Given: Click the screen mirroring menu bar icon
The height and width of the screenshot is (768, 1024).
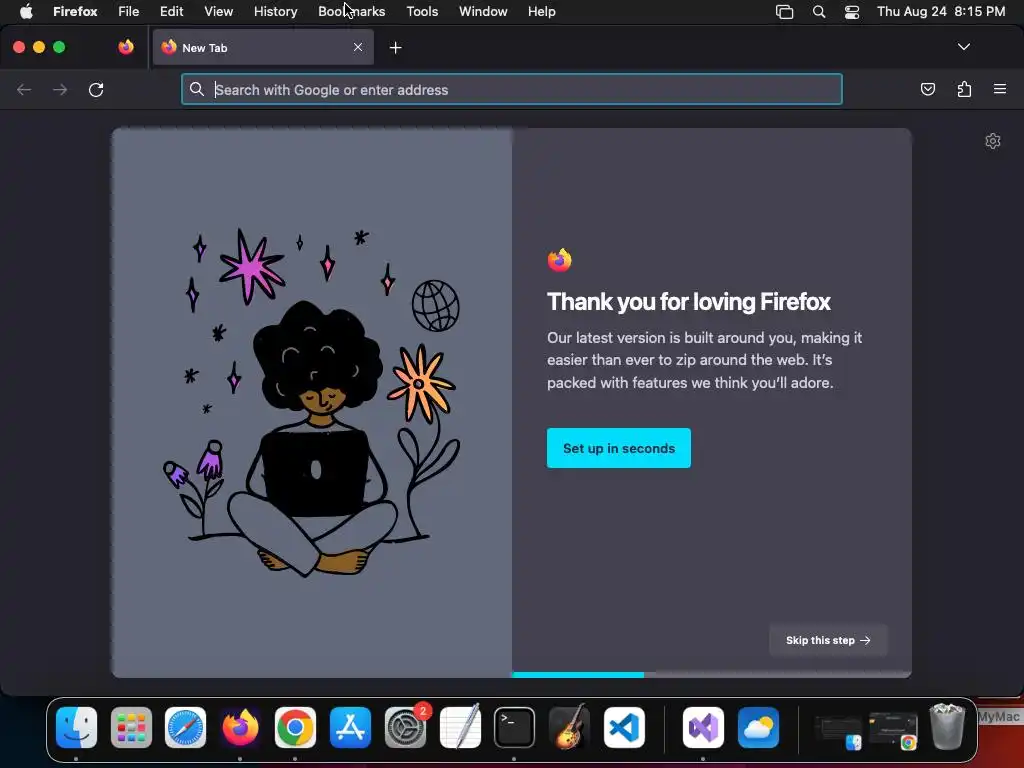Looking at the screenshot, I should (784, 12).
